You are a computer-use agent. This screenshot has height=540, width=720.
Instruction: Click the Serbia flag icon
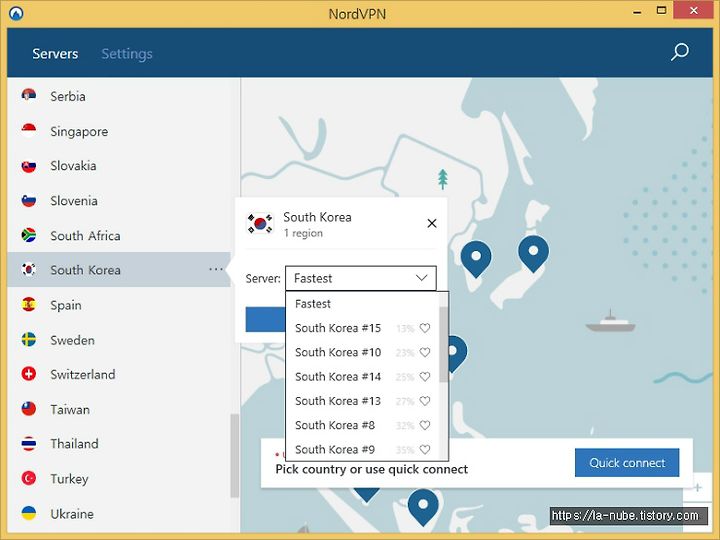(x=29, y=96)
